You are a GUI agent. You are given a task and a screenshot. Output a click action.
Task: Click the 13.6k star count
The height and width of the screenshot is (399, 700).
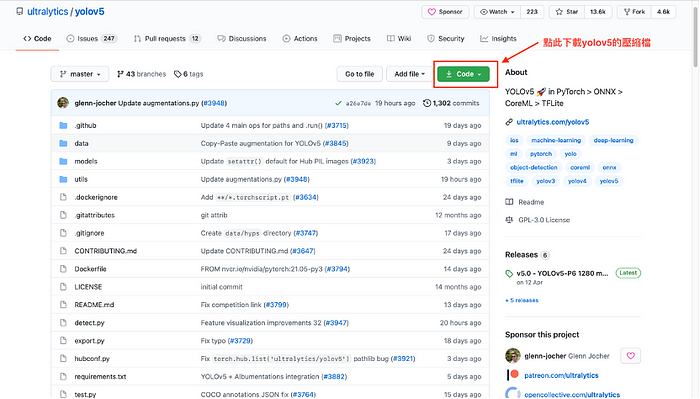(x=598, y=12)
